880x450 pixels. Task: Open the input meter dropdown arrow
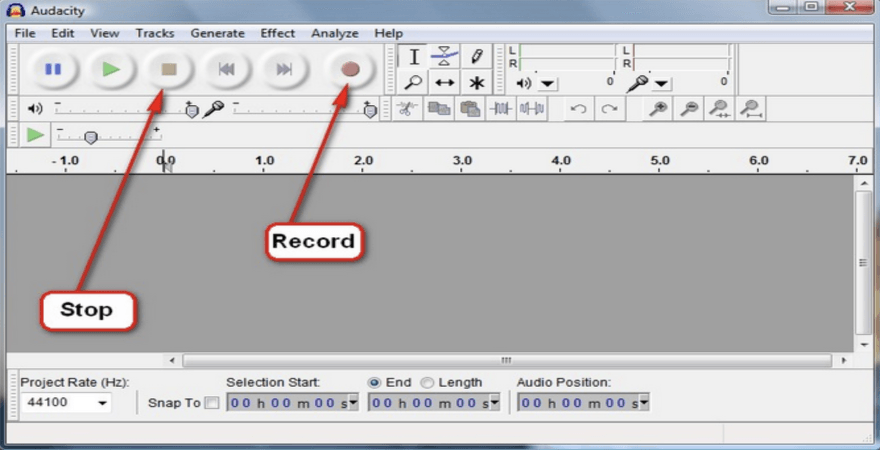tap(662, 84)
